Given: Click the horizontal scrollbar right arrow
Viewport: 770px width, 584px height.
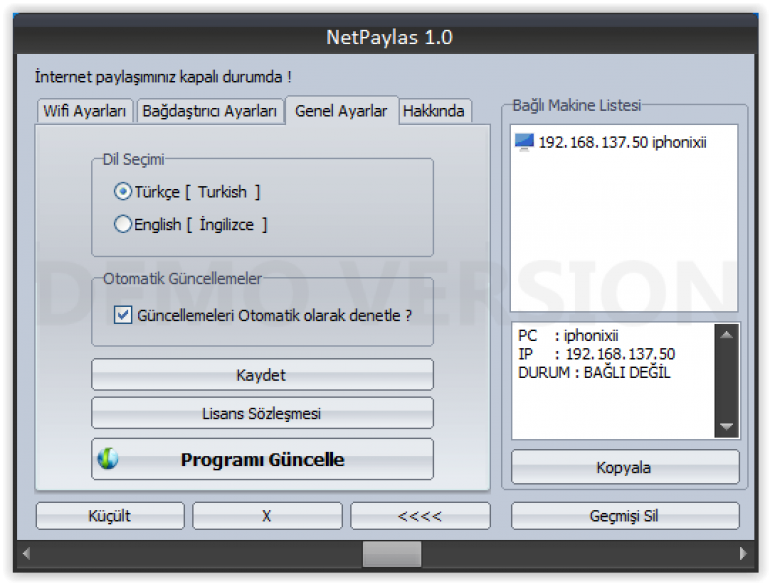Looking at the screenshot, I should tap(743, 554).
